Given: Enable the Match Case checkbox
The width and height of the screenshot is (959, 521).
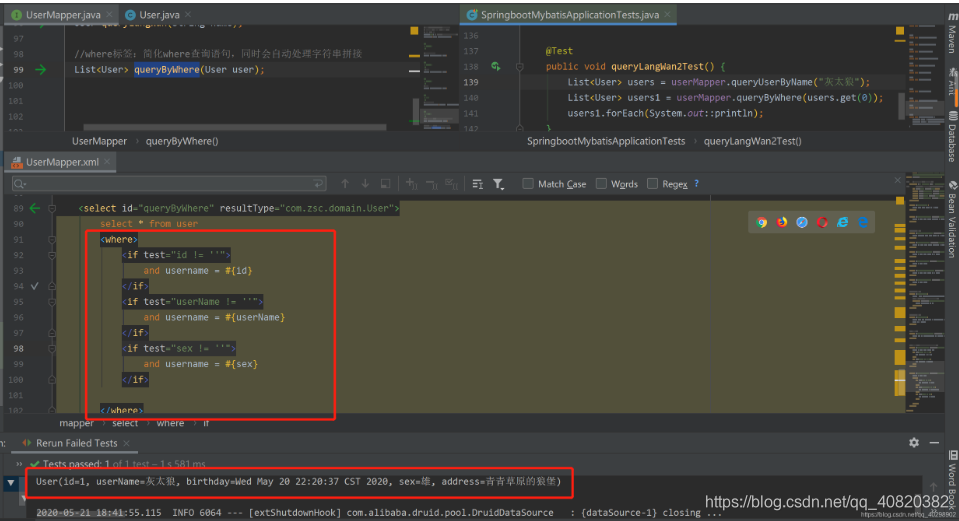Looking at the screenshot, I should click(528, 184).
